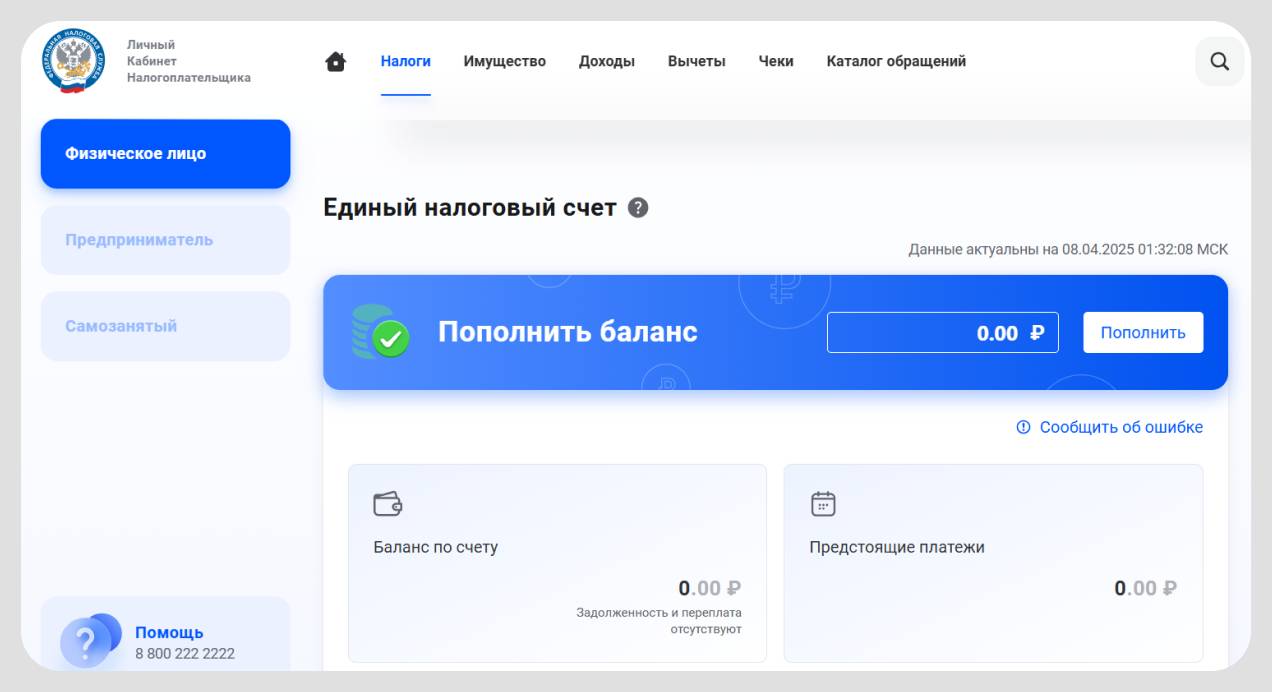Viewport: 1272px width, 692px height.
Task: Open the Налоги tab
Action: [405, 62]
